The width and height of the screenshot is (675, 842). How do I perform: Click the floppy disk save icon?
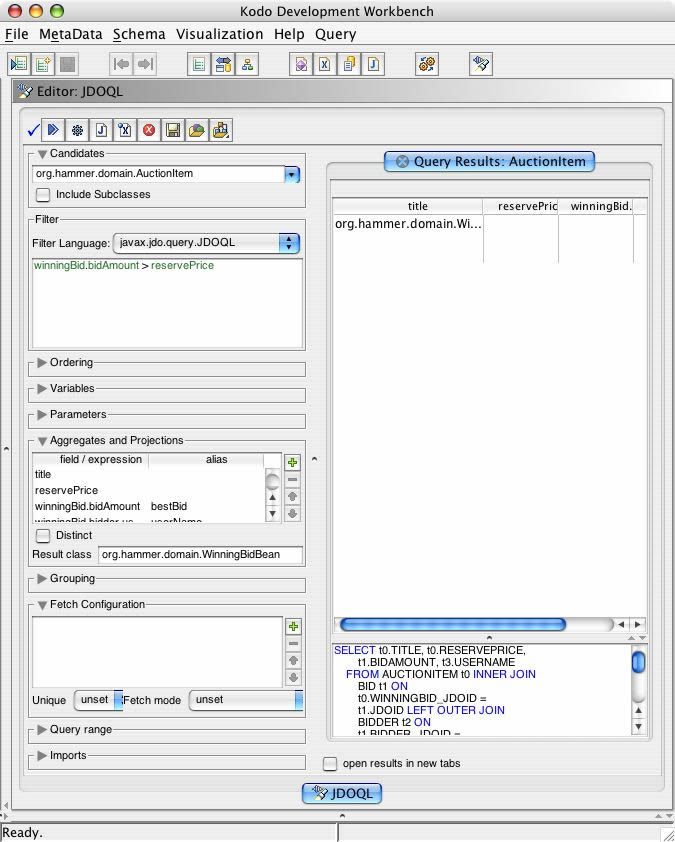pos(173,130)
